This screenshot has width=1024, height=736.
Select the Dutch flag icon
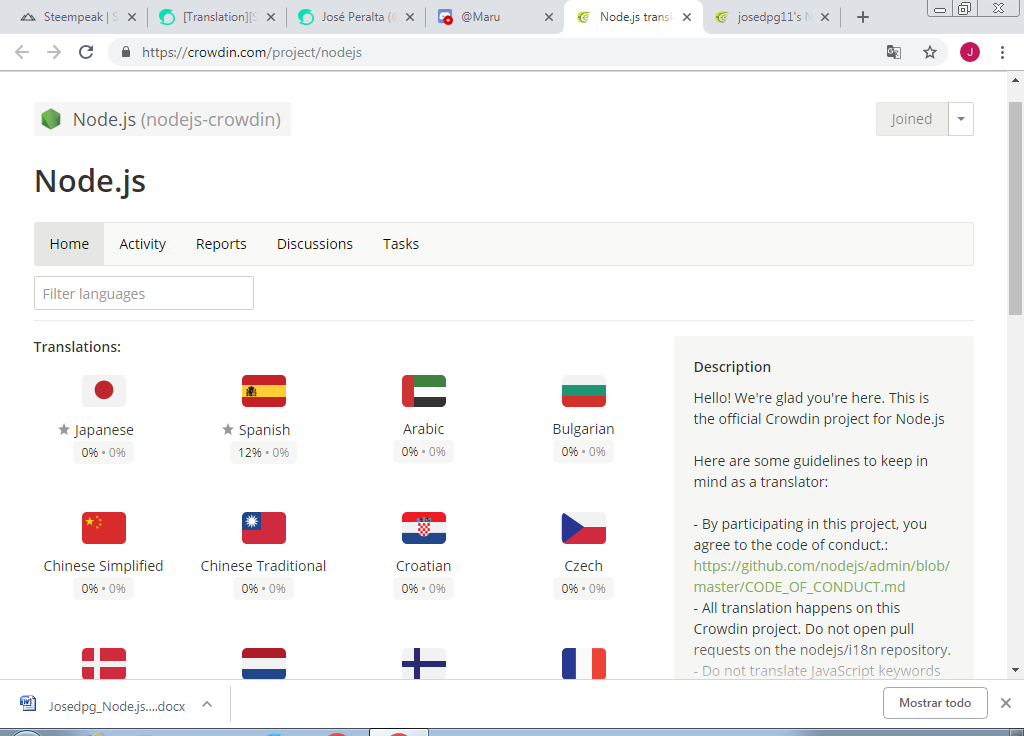pos(264,664)
